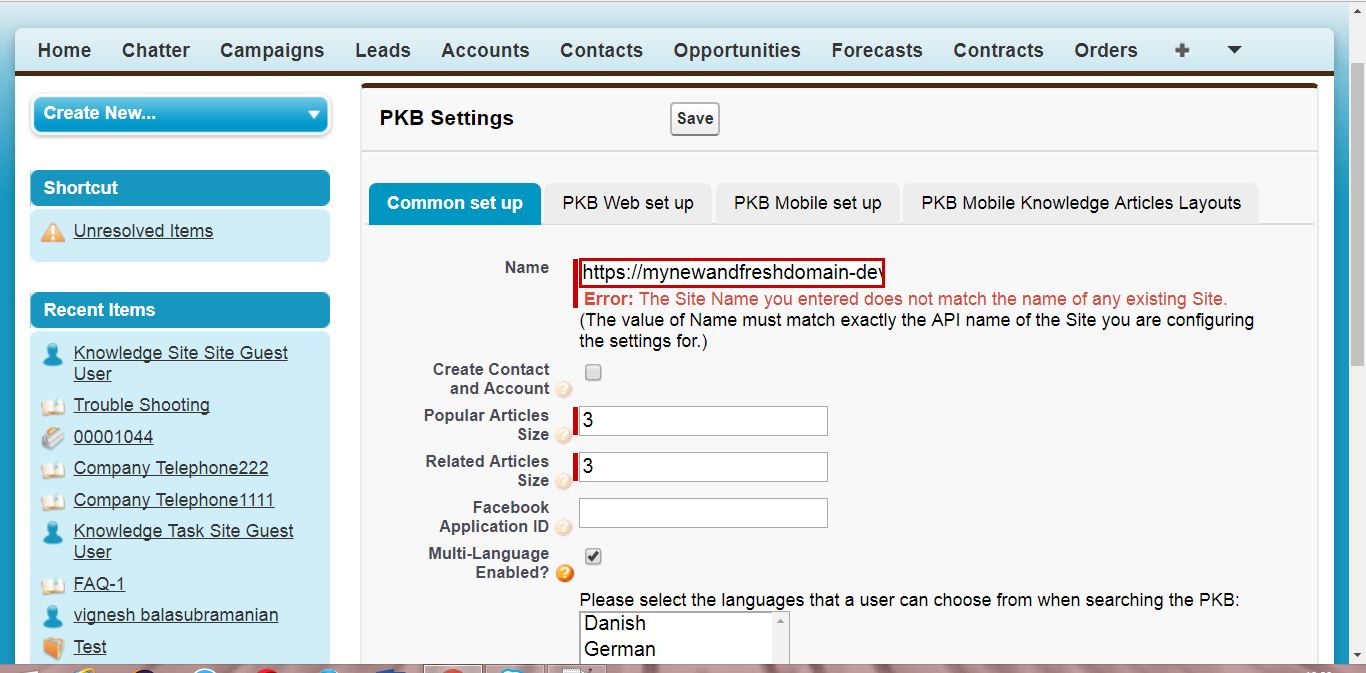Viewport: 1366px width, 673px height.
Task: Expand the Create New dropdown
Action: pos(180,114)
